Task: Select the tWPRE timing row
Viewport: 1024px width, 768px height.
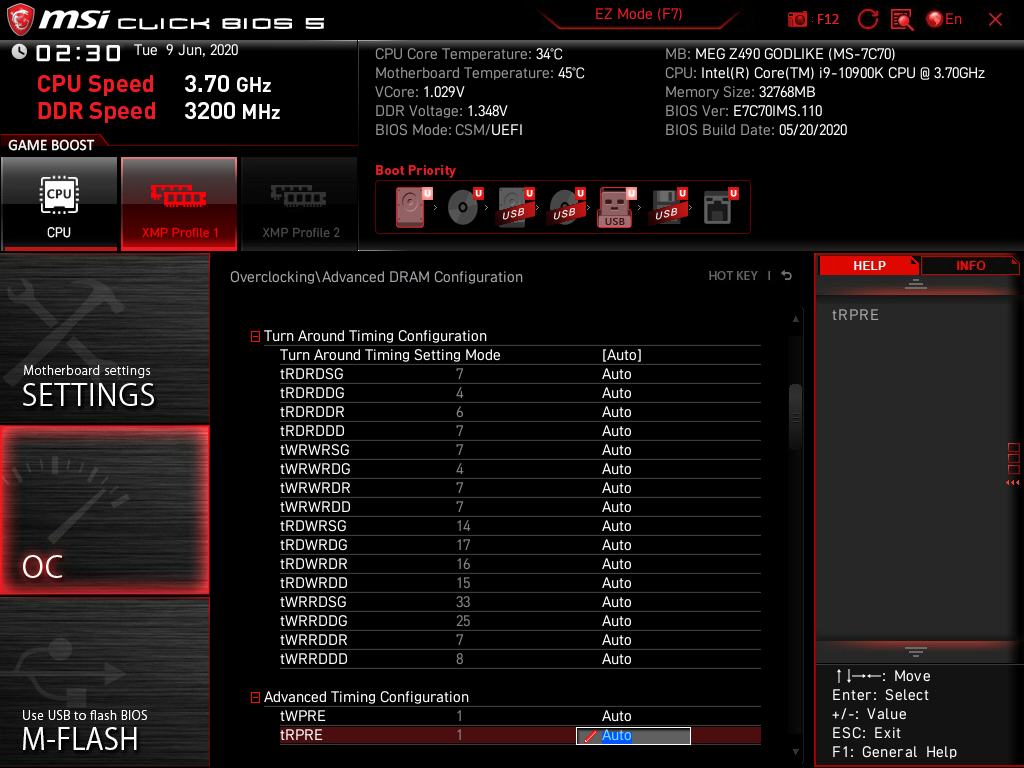Action: pyautogui.click(x=520, y=716)
